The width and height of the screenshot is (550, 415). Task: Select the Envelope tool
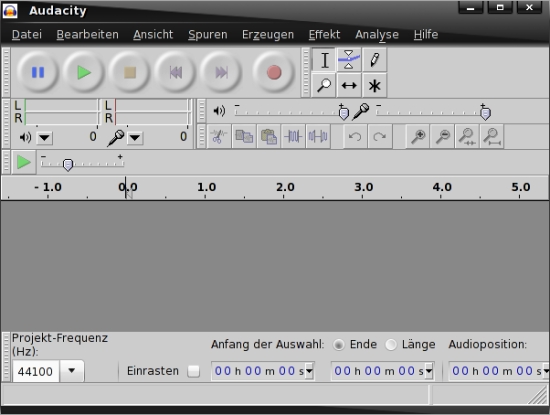(349, 60)
